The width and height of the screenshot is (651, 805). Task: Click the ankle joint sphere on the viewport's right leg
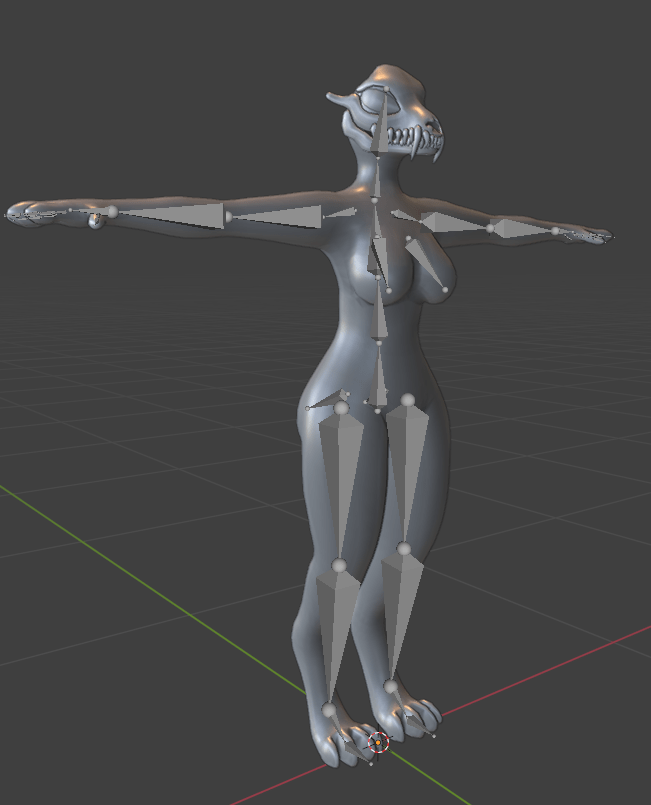390,687
